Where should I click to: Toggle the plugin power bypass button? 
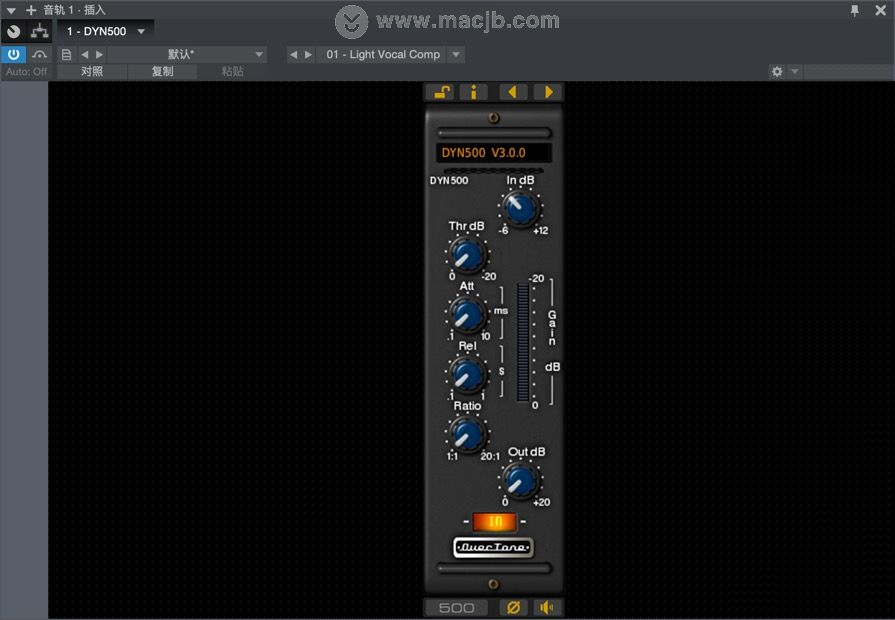point(13,54)
